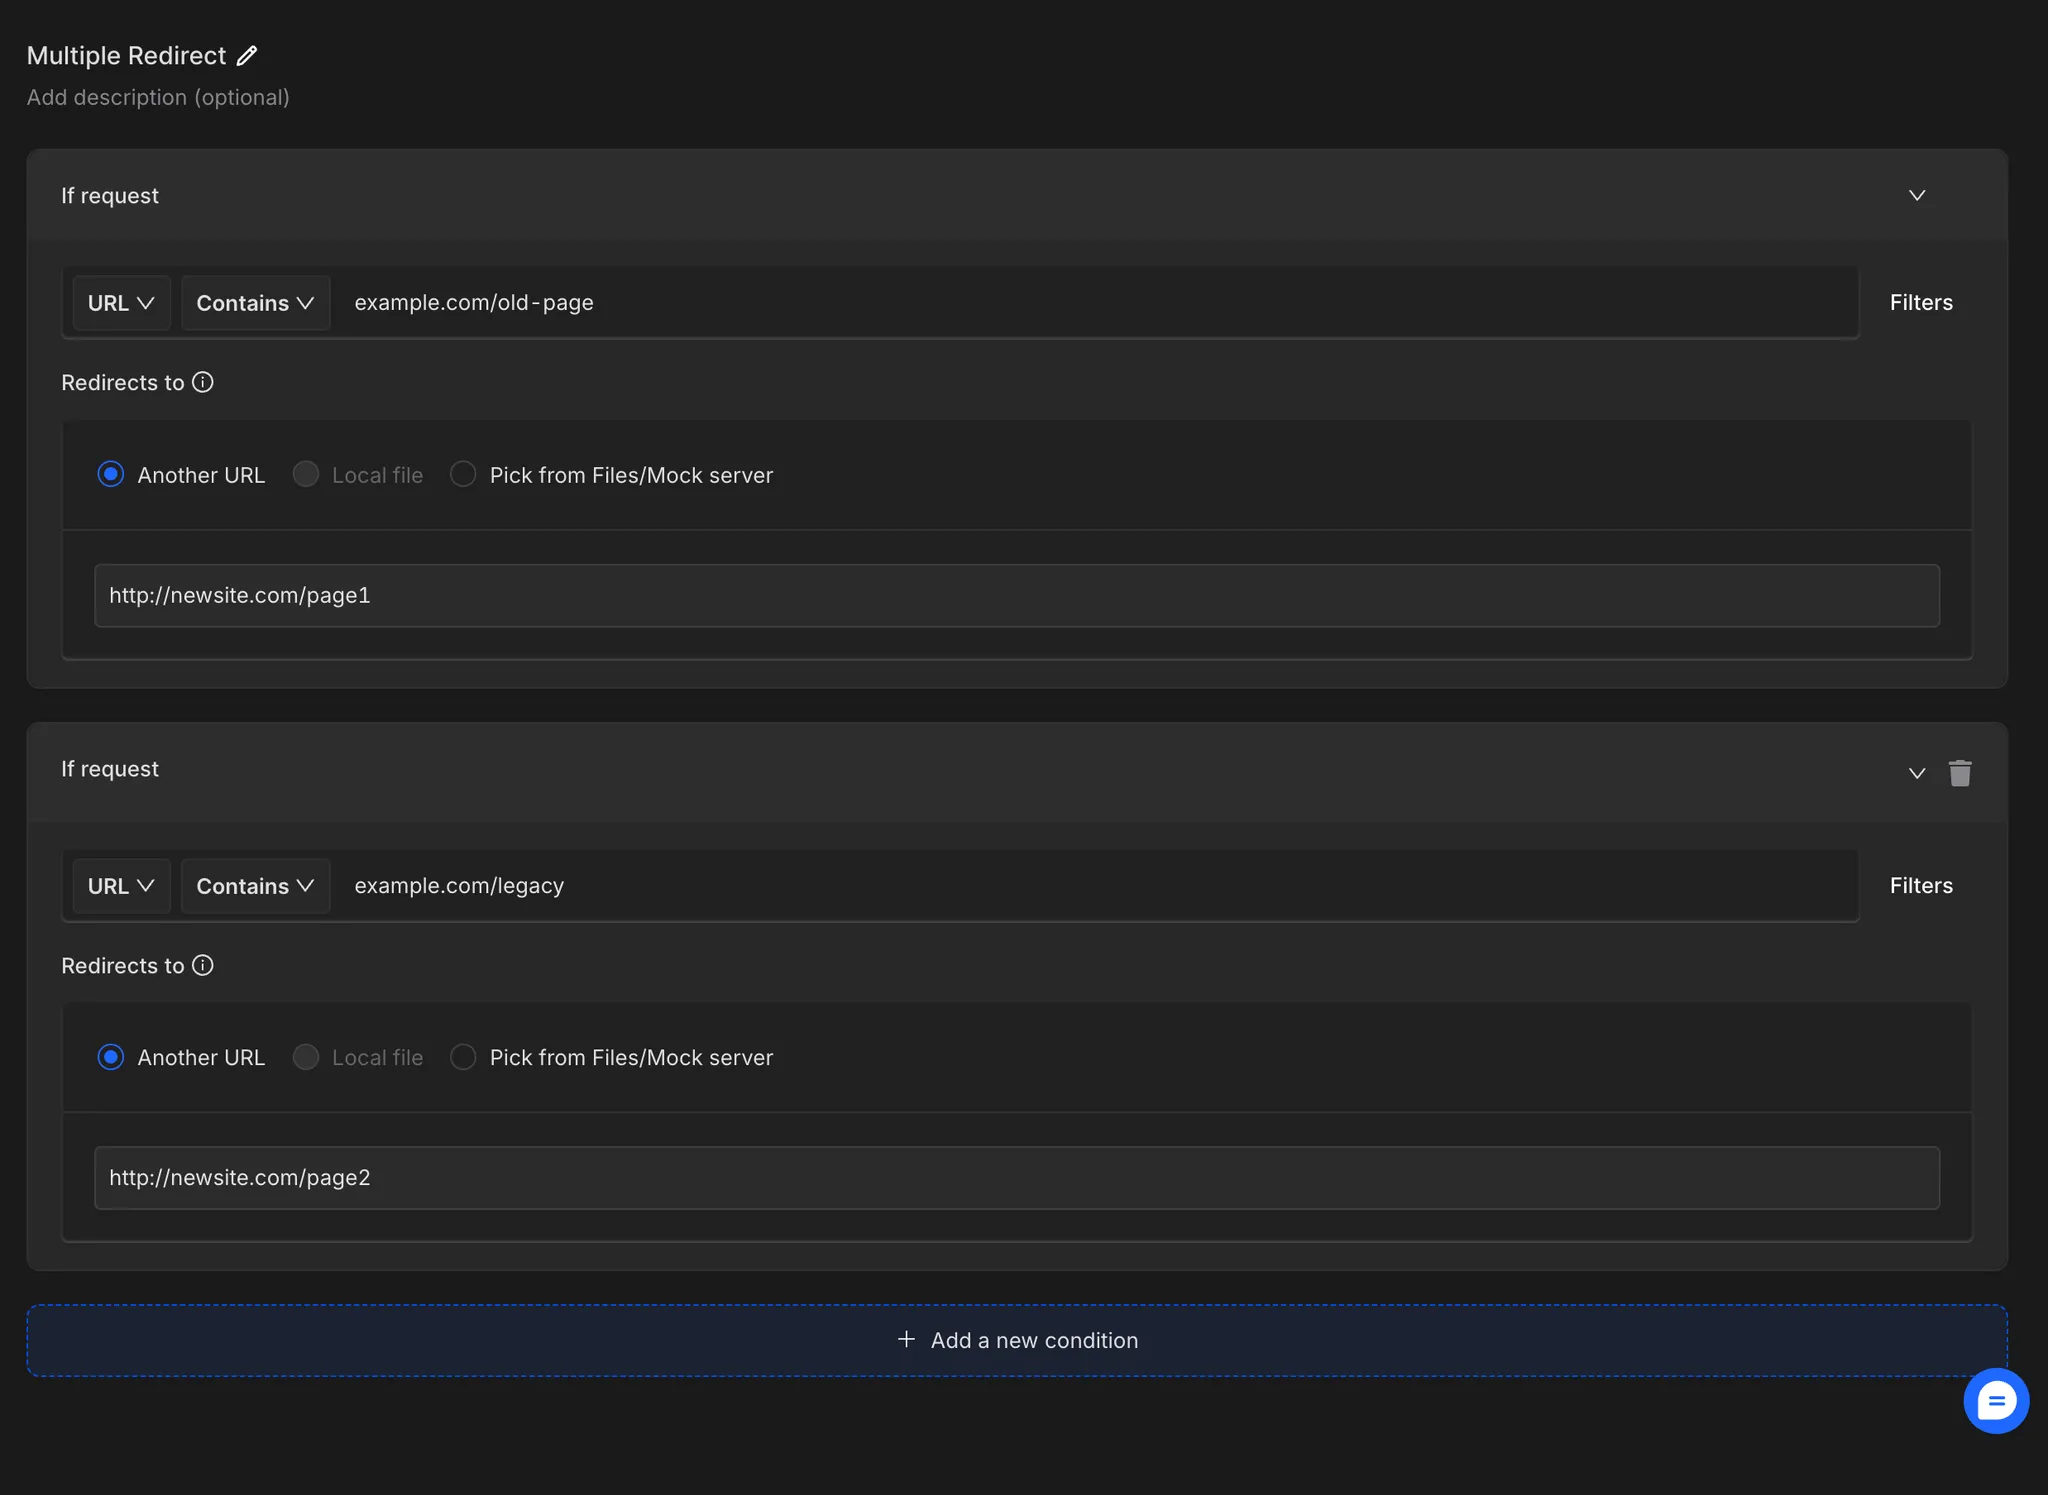Delete second condition with trash icon
Image resolution: width=2048 pixels, height=1495 pixels.
(x=1959, y=772)
